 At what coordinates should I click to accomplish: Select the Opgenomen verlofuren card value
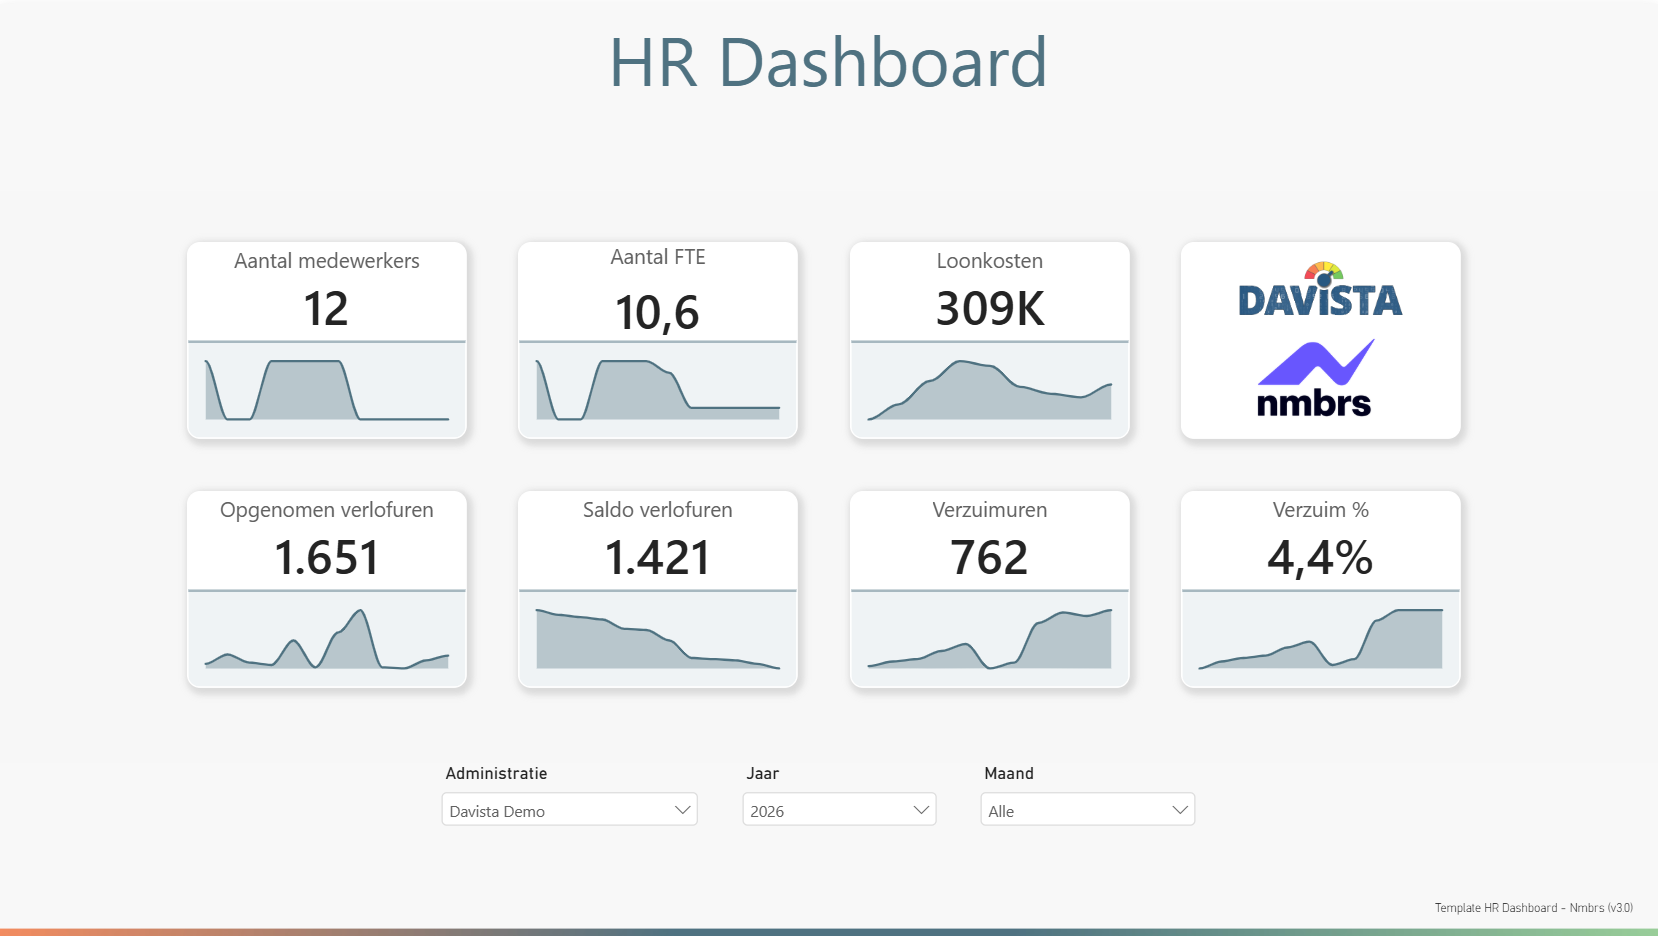pos(327,558)
